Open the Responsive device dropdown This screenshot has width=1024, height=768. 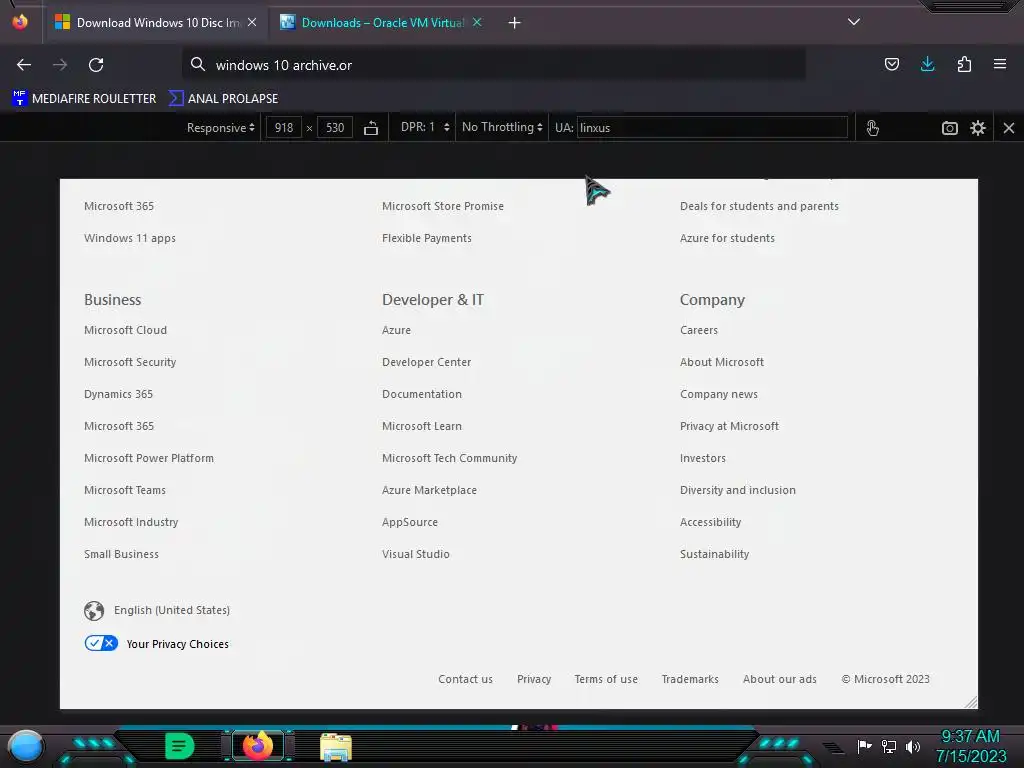tap(221, 127)
